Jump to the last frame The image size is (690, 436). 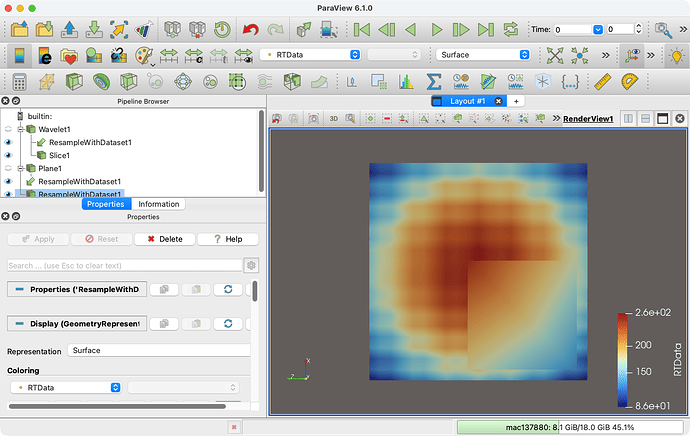coord(486,29)
